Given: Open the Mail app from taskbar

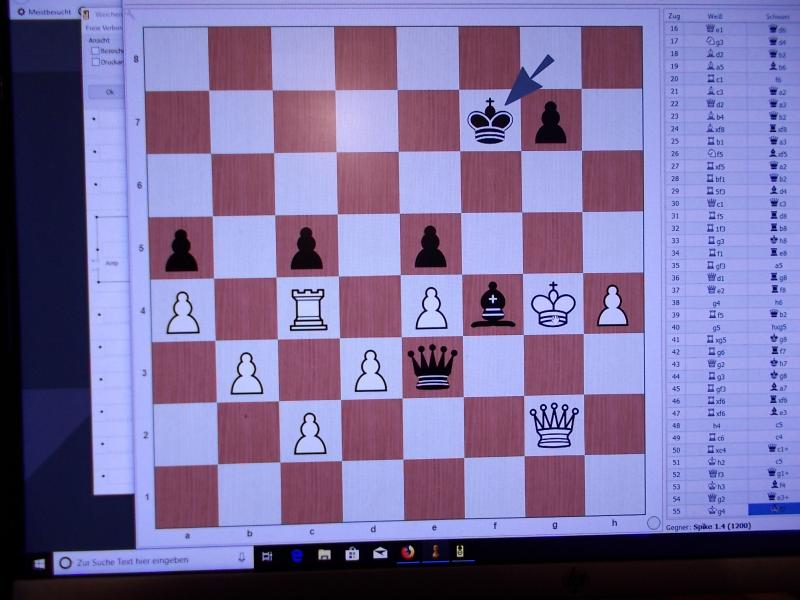Looking at the screenshot, I should pyautogui.click(x=380, y=553).
